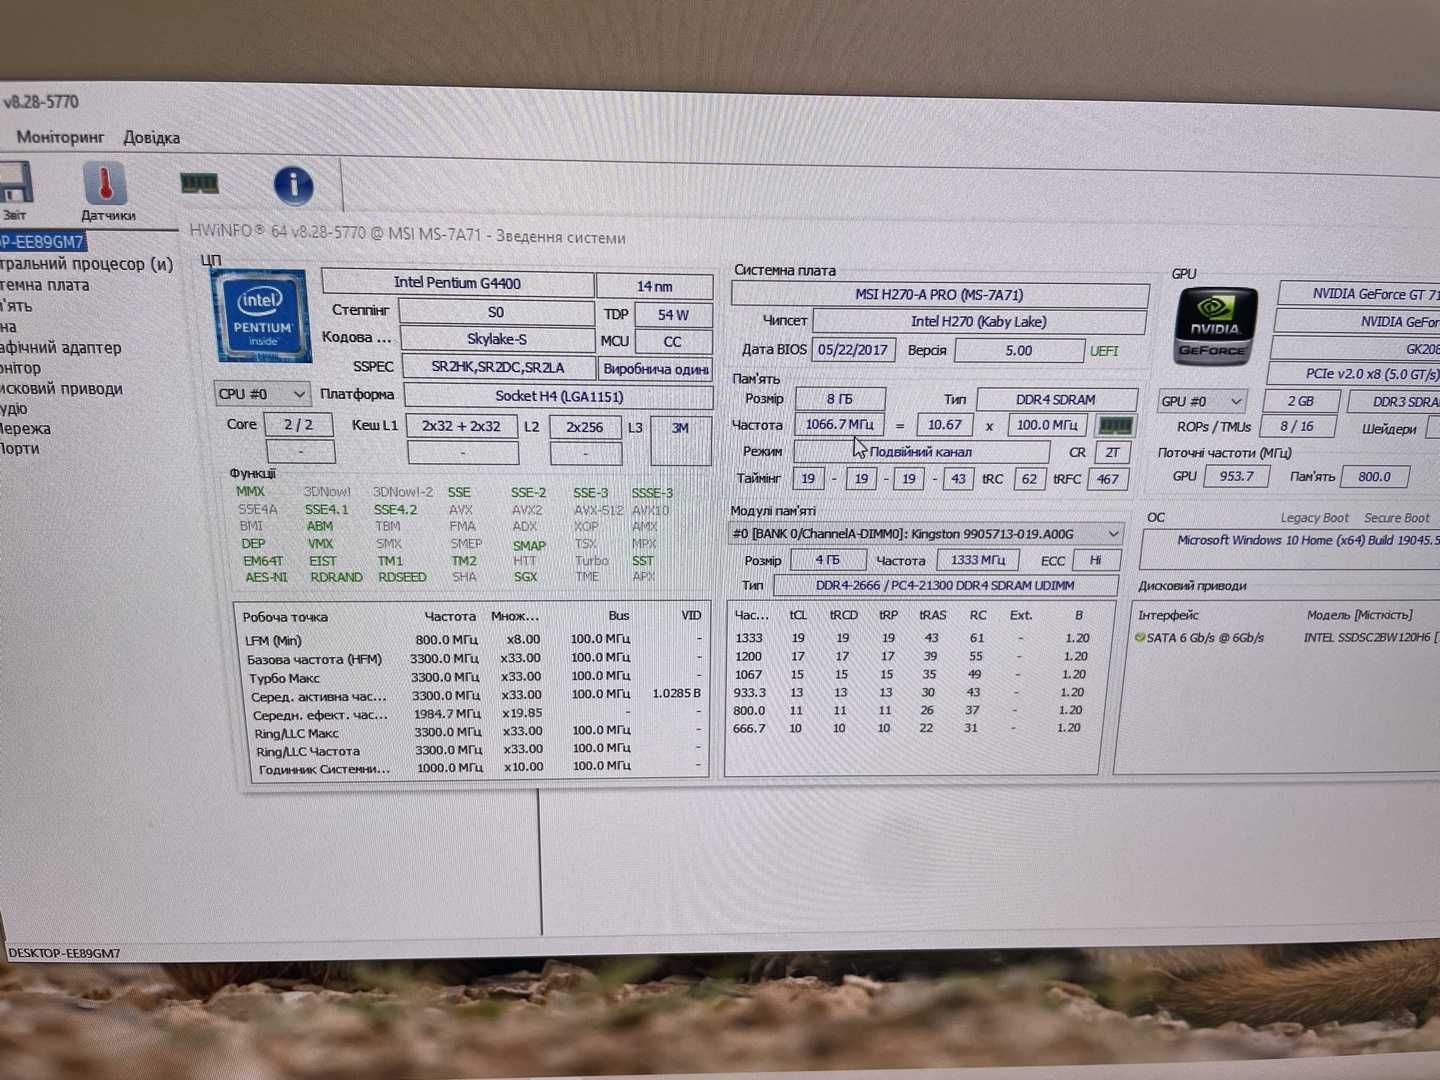Click the SSE4.1 feature flag
1440x1080 pixels.
[327, 509]
